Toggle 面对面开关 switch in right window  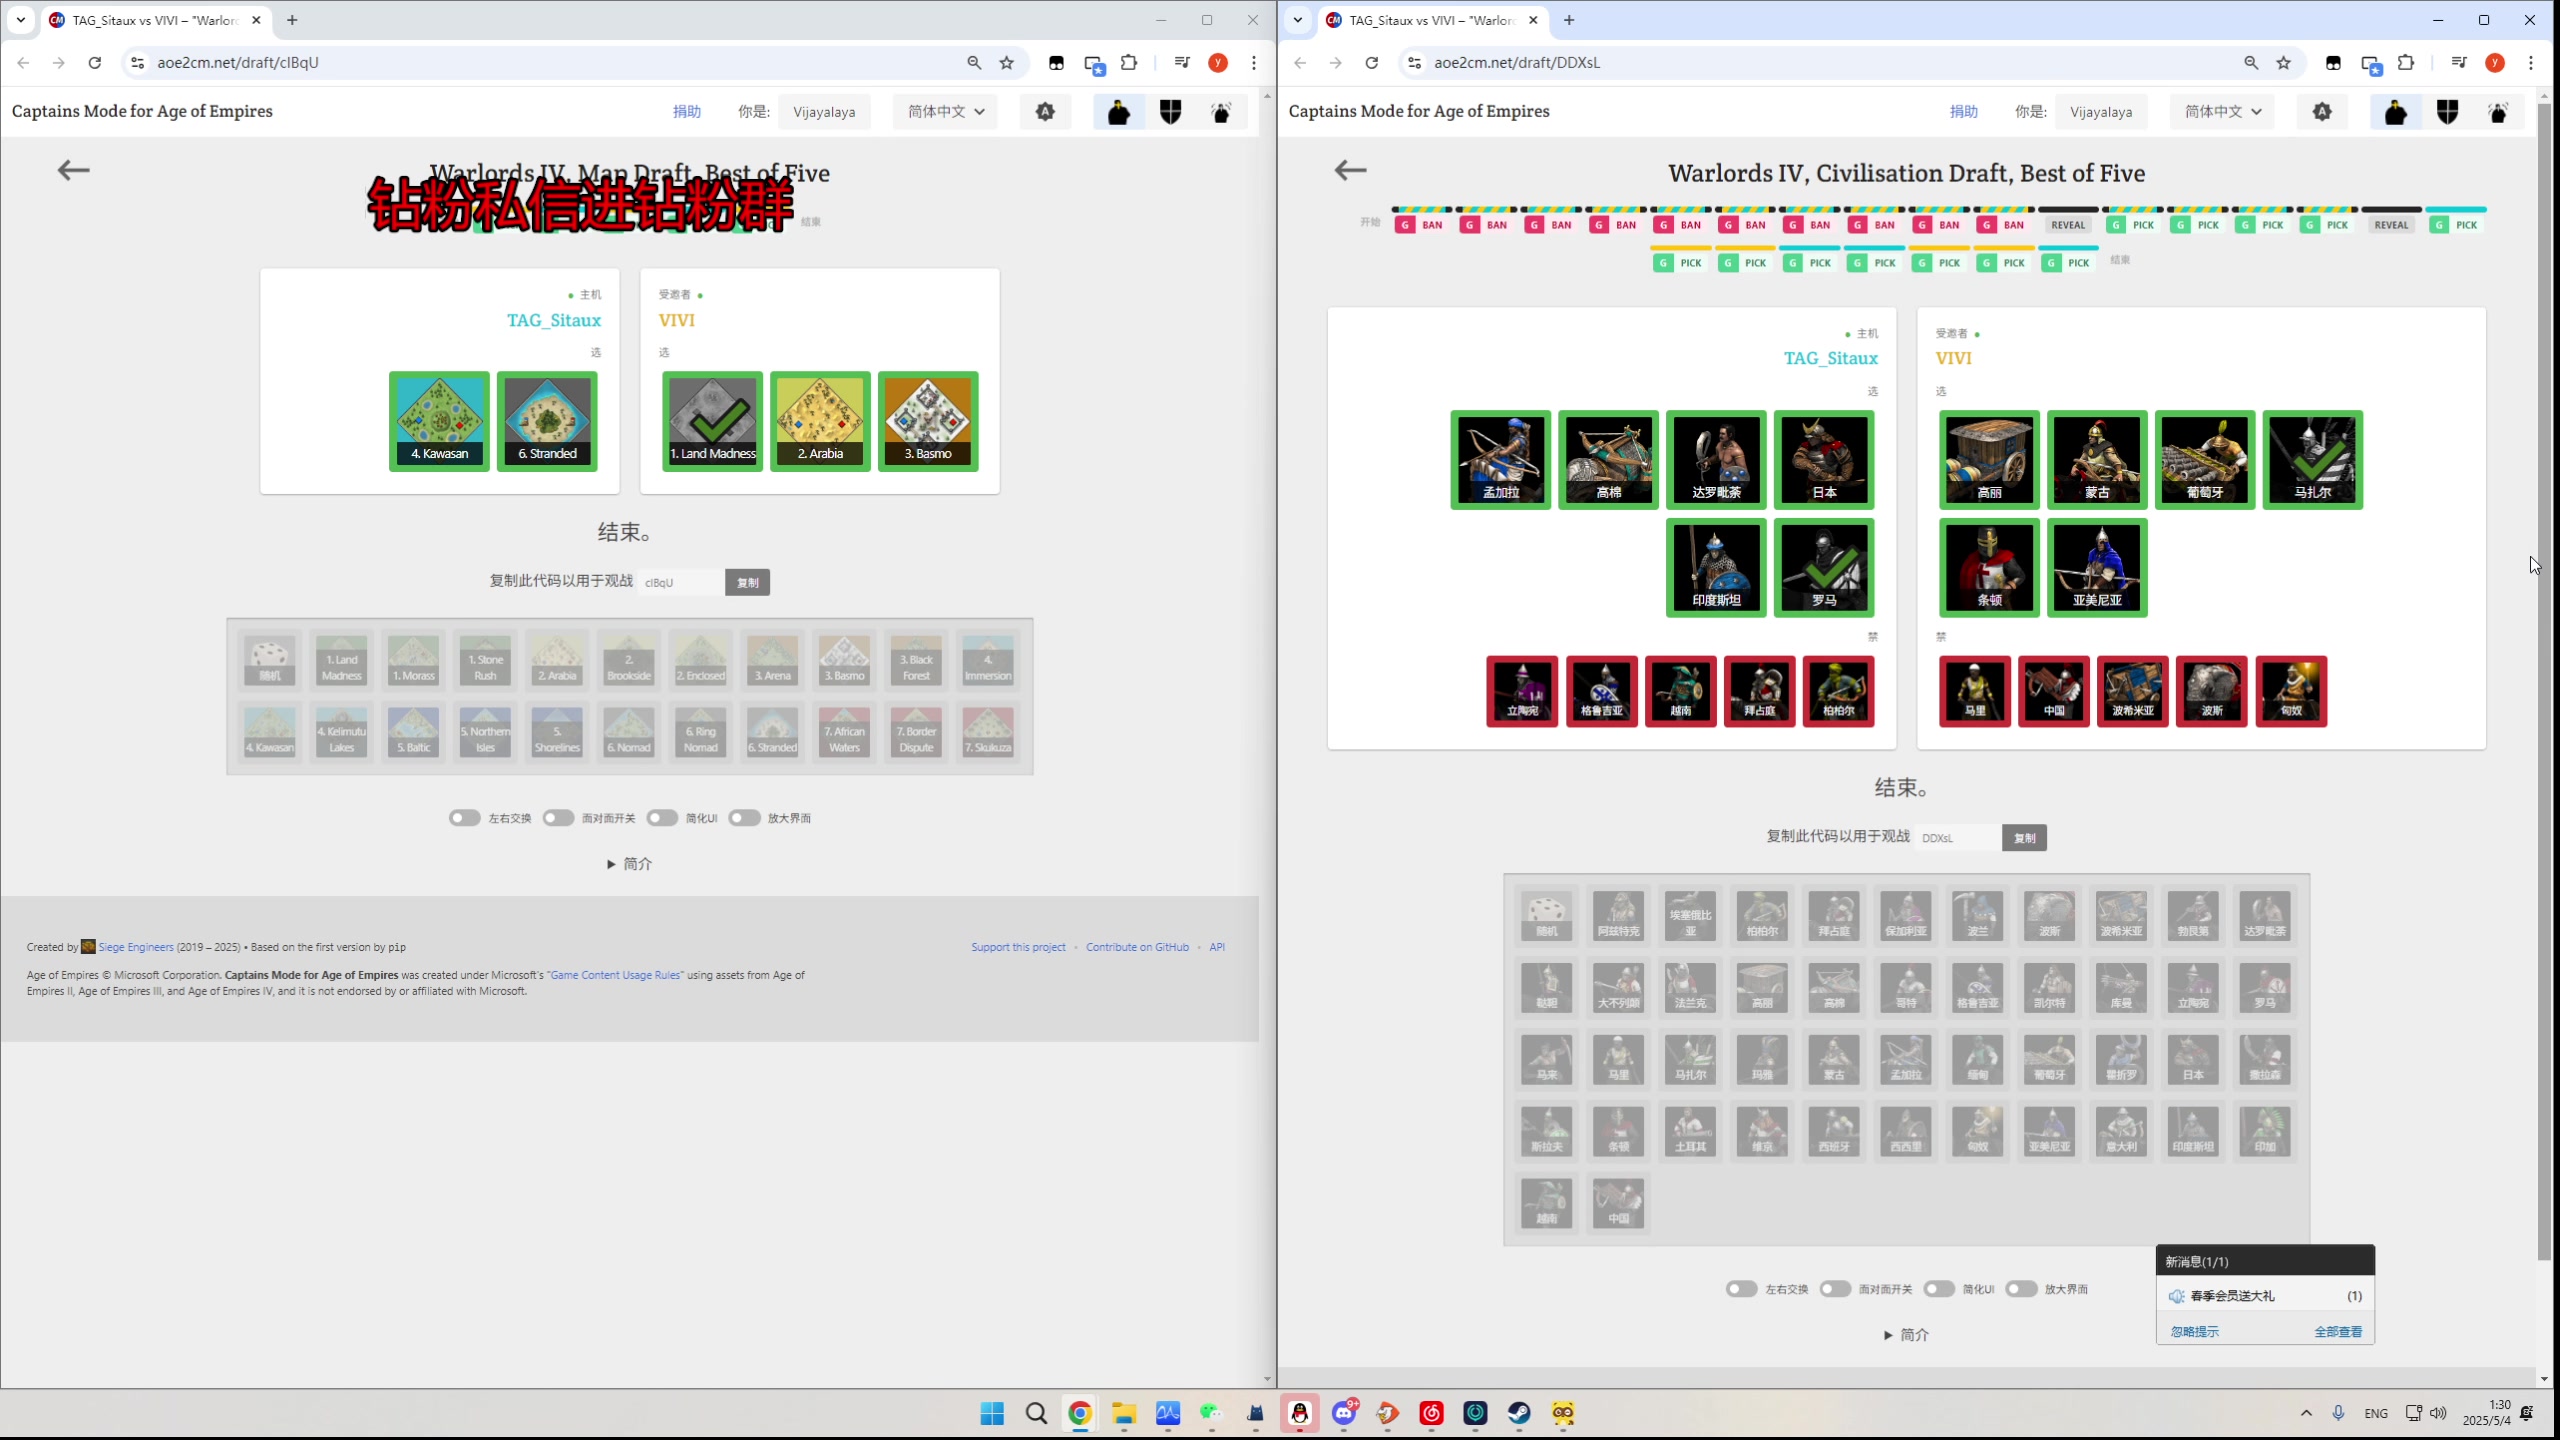point(1835,1289)
